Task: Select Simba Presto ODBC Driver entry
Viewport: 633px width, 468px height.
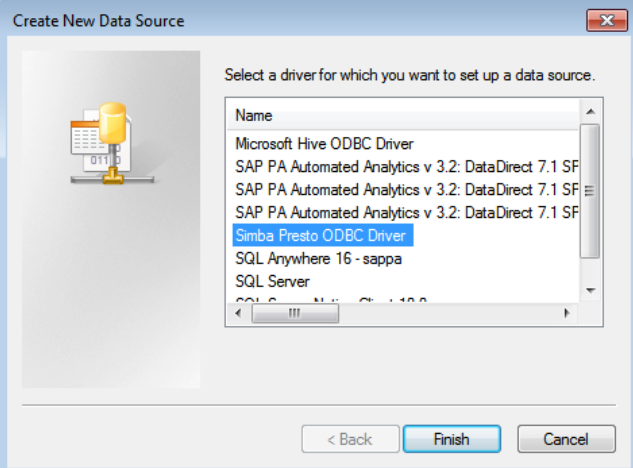Action: [323, 235]
